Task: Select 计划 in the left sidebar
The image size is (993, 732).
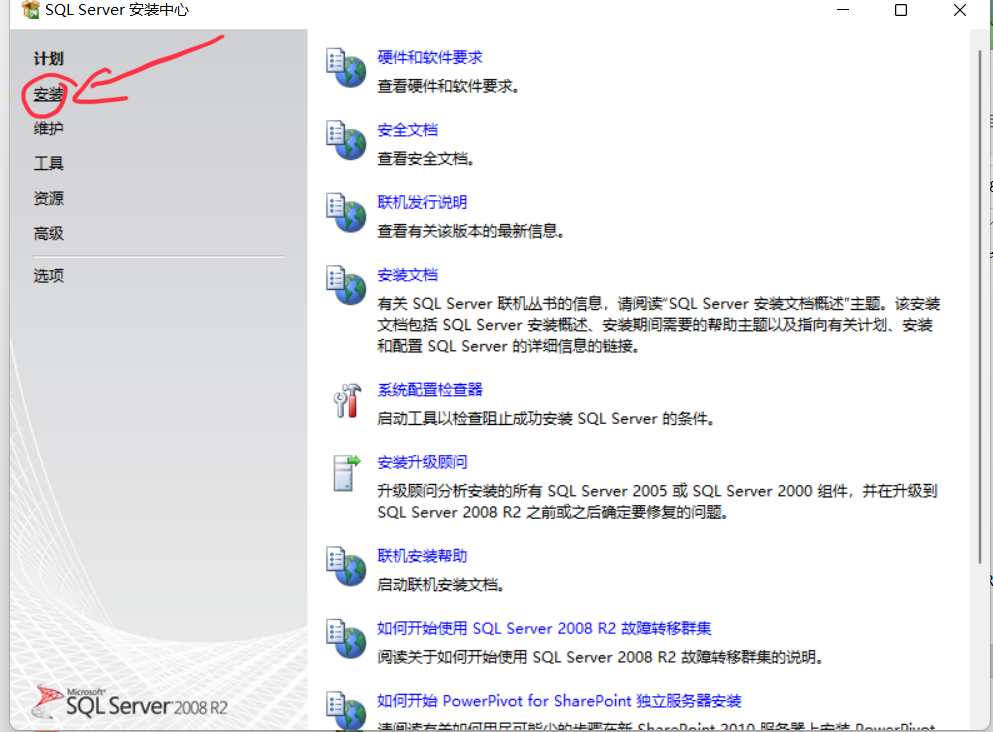Action: tap(49, 59)
